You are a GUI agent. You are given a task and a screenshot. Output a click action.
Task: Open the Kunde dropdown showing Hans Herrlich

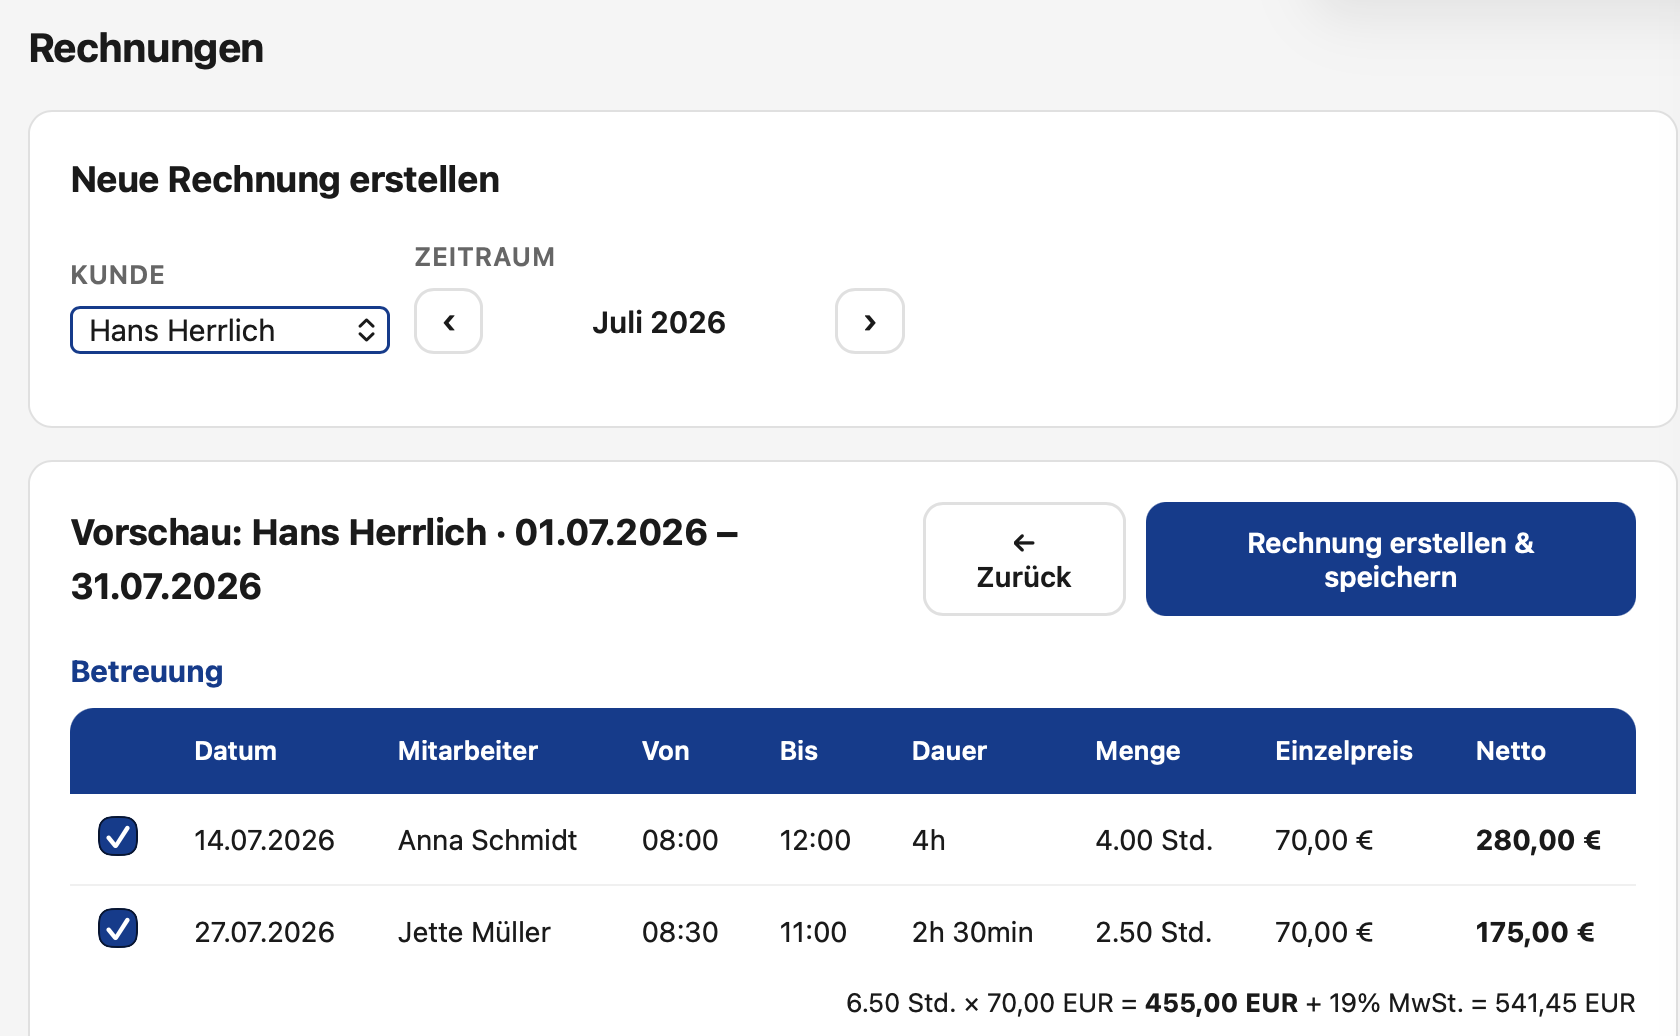(230, 330)
